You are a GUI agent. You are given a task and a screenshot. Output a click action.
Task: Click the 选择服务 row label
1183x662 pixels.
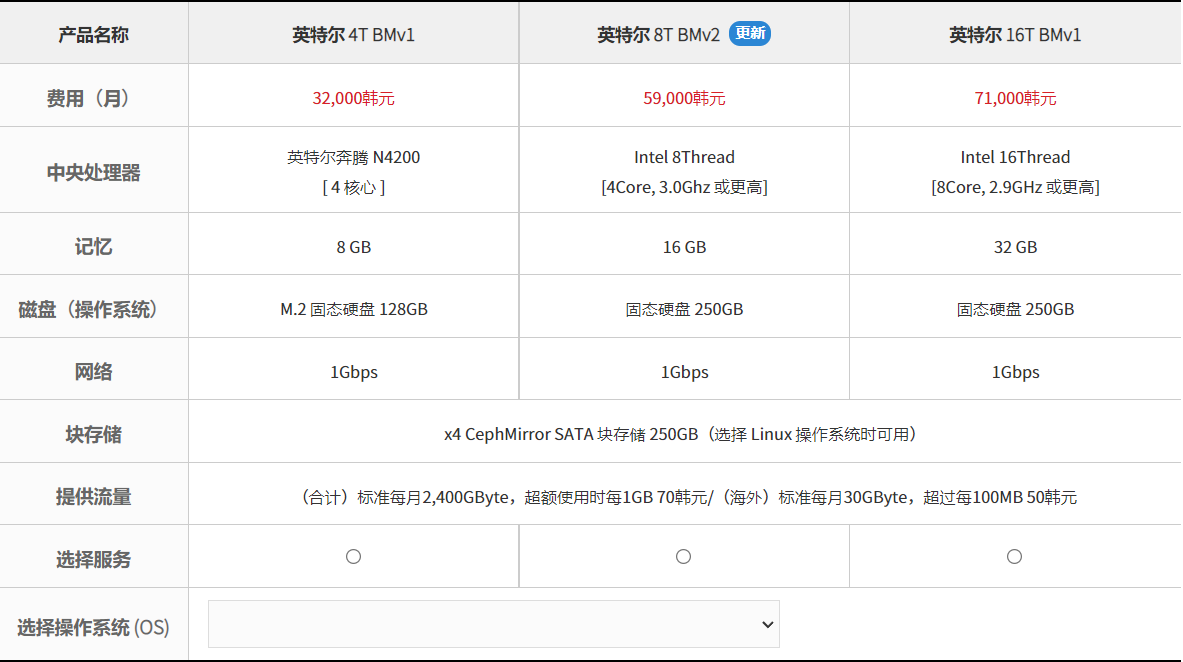coord(94,559)
